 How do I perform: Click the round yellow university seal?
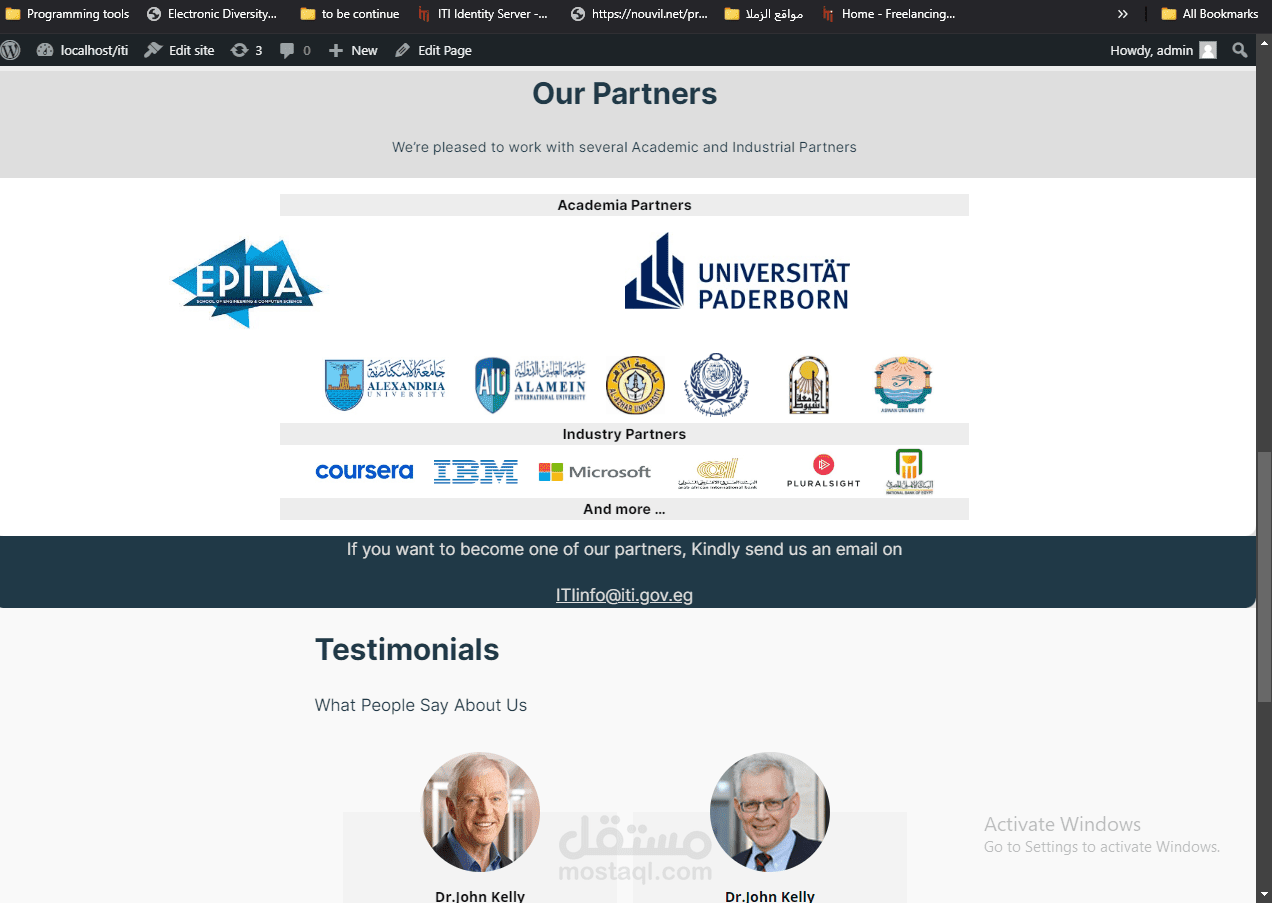[x=635, y=386]
